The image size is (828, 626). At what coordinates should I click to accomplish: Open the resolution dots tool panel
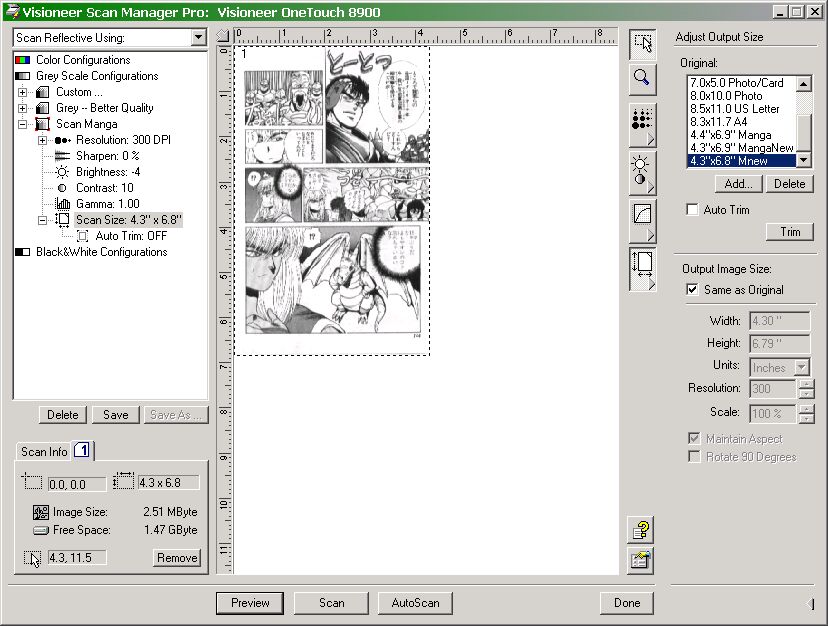click(x=642, y=125)
